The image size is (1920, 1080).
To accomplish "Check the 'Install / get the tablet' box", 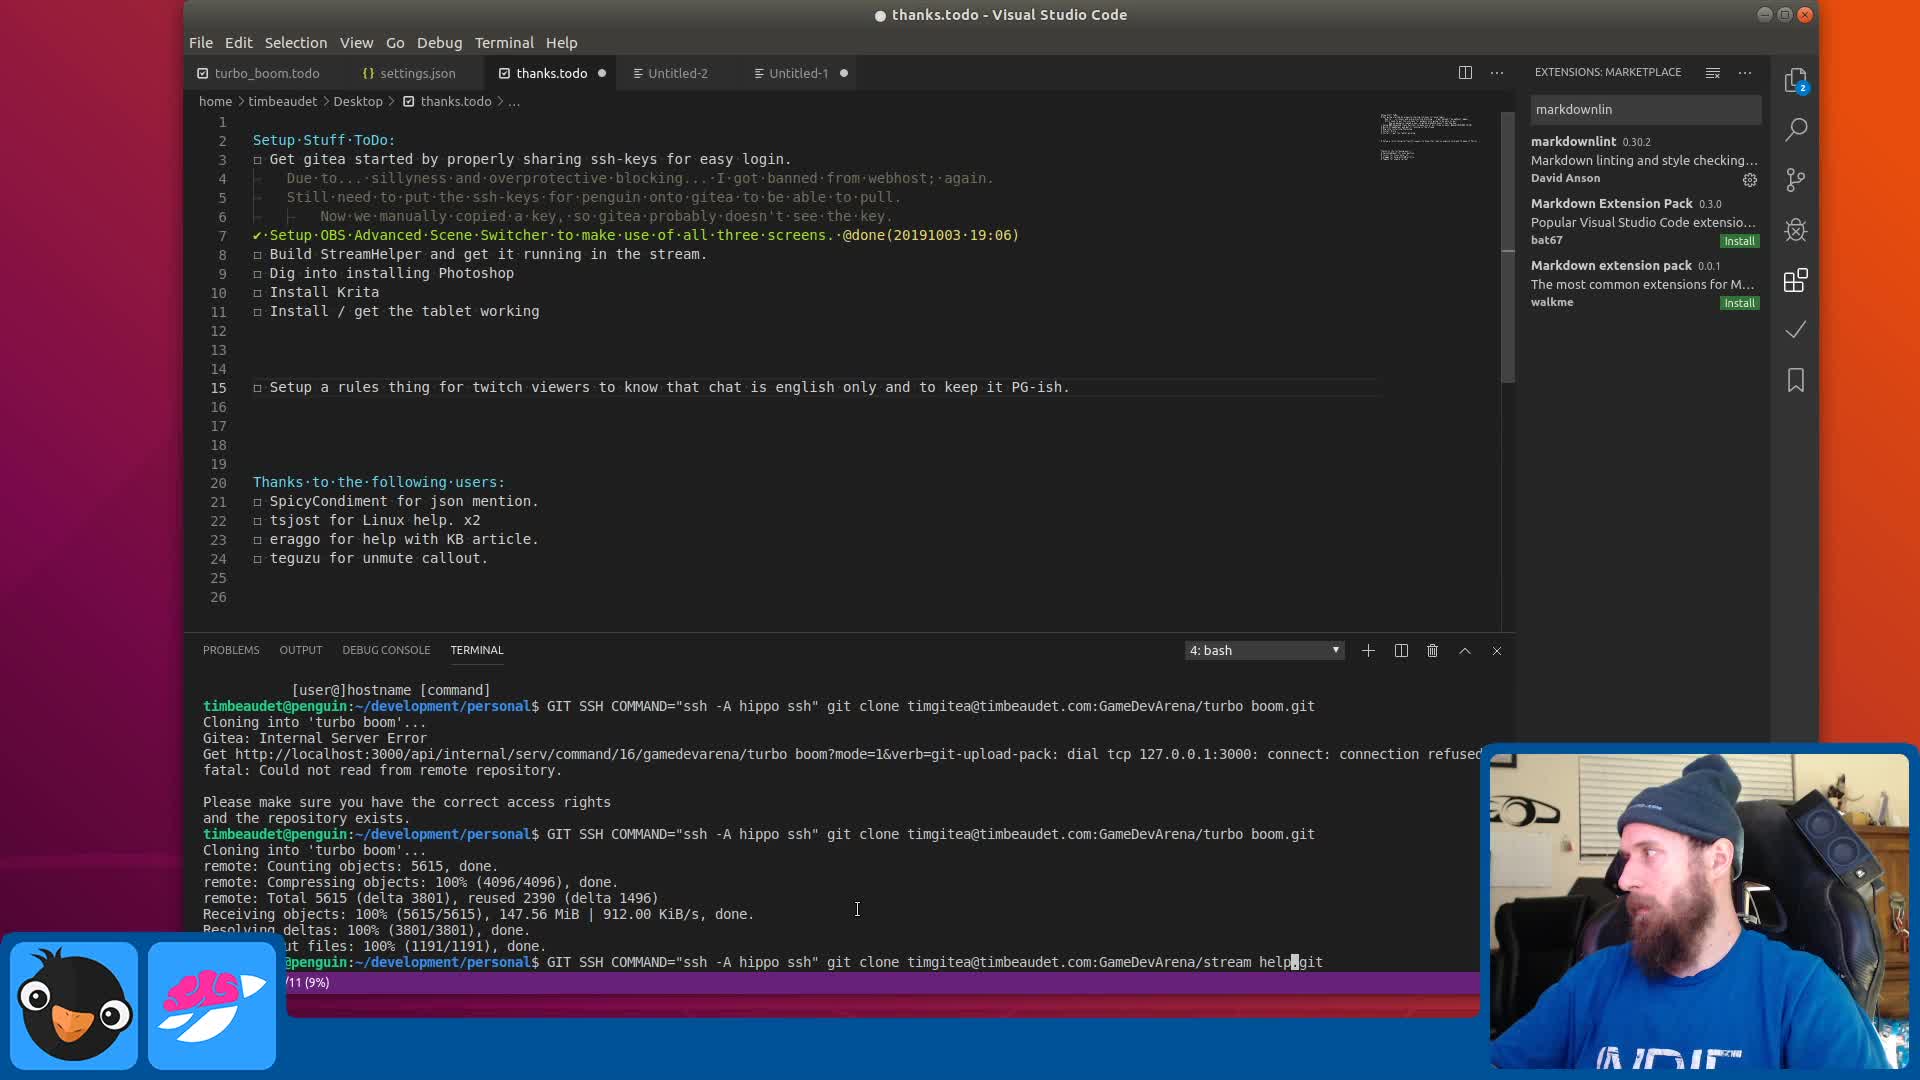I will click(x=257, y=312).
